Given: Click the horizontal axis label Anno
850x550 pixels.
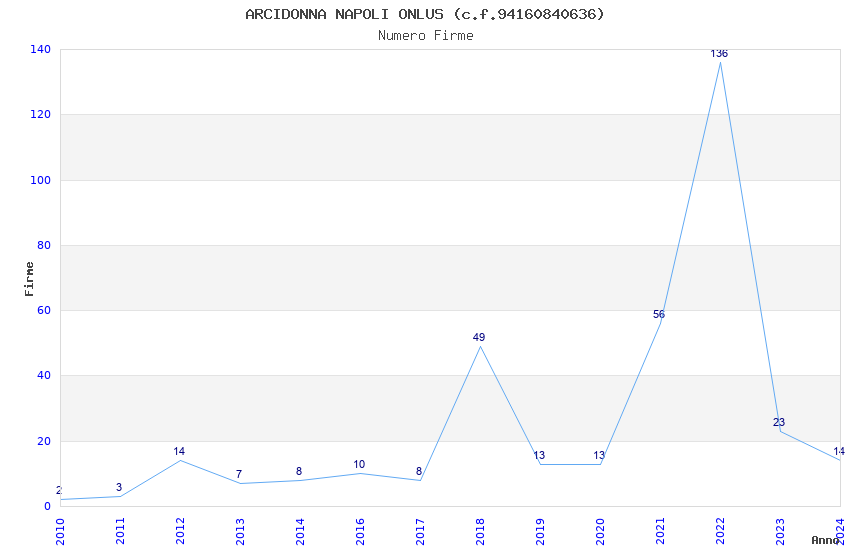Looking at the screenshot, I should (x=825, y=540).
